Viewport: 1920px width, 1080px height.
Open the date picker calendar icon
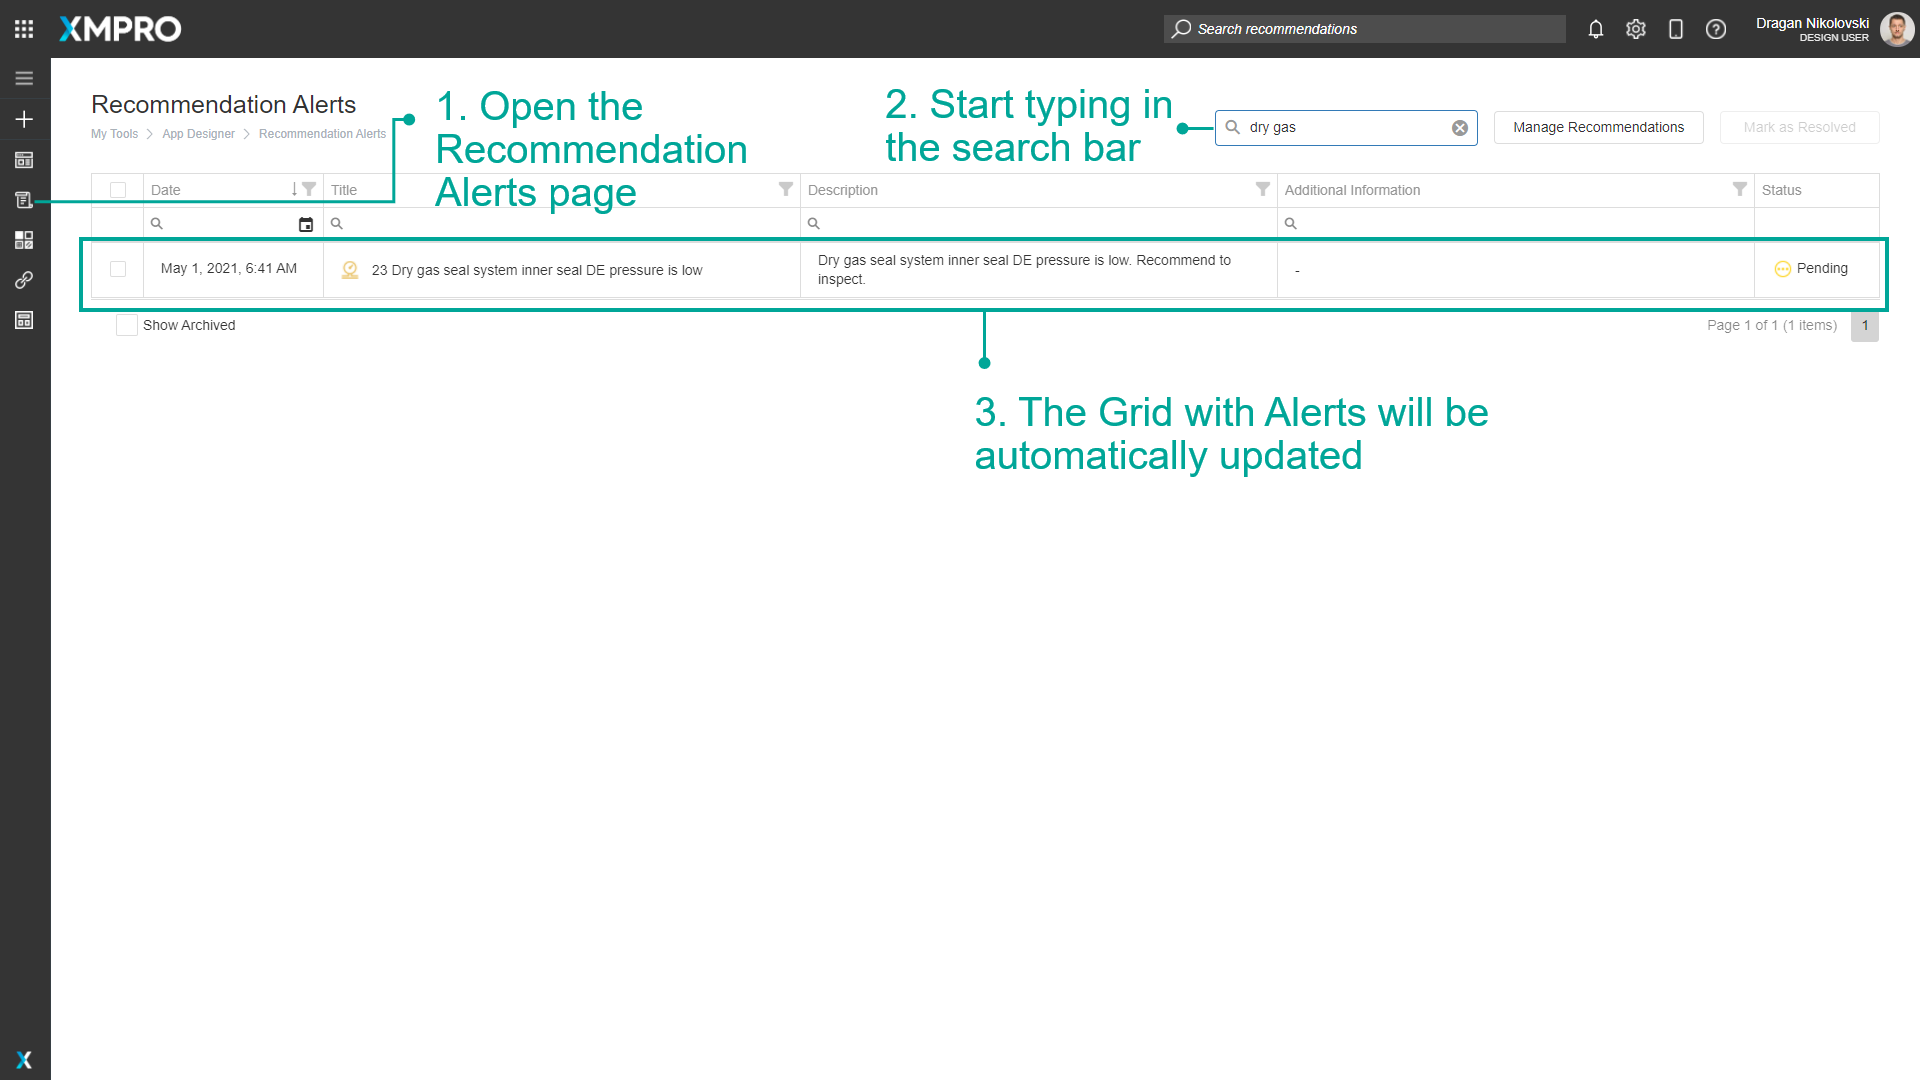click(306, 224)
